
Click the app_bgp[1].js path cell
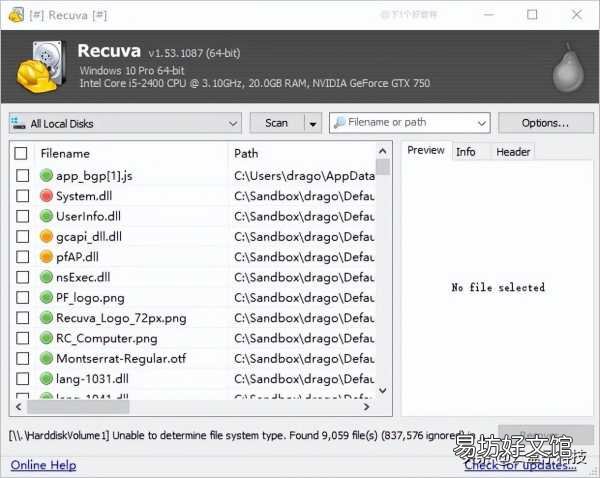[x=304, y=176]
